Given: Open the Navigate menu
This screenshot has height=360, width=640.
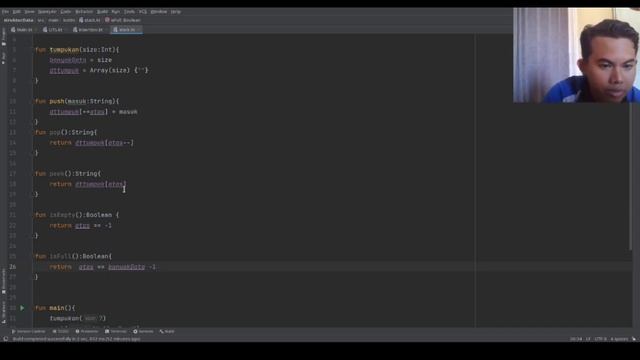Looking at the screenshot, I should tap(47, 12).
